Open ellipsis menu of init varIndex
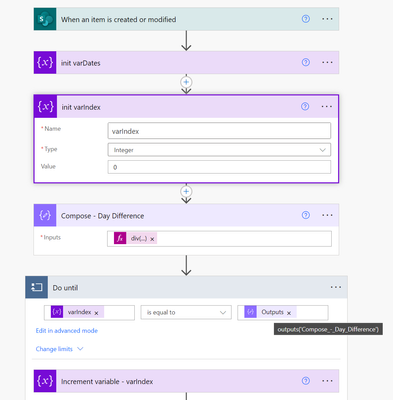393x400 pixels. pyautogui.click(x=327, y=106)
